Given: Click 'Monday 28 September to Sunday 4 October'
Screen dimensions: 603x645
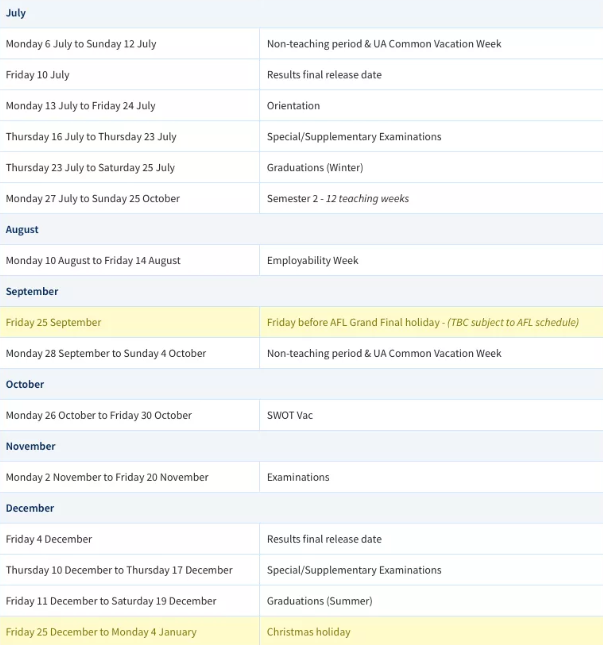Looking at the screenshot, I should [x=106, y=353].
